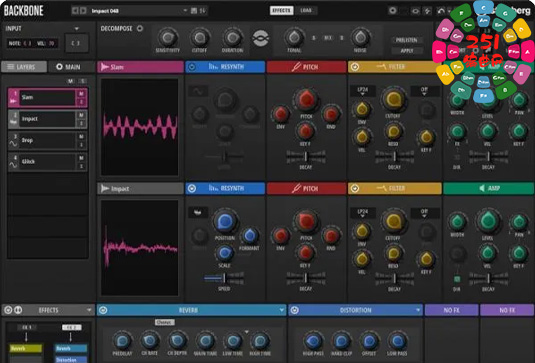The width and height of the screenshot is (535, 363).
Task: Click the Level knob in Impact amp
Action: click(x=488, y=221)
